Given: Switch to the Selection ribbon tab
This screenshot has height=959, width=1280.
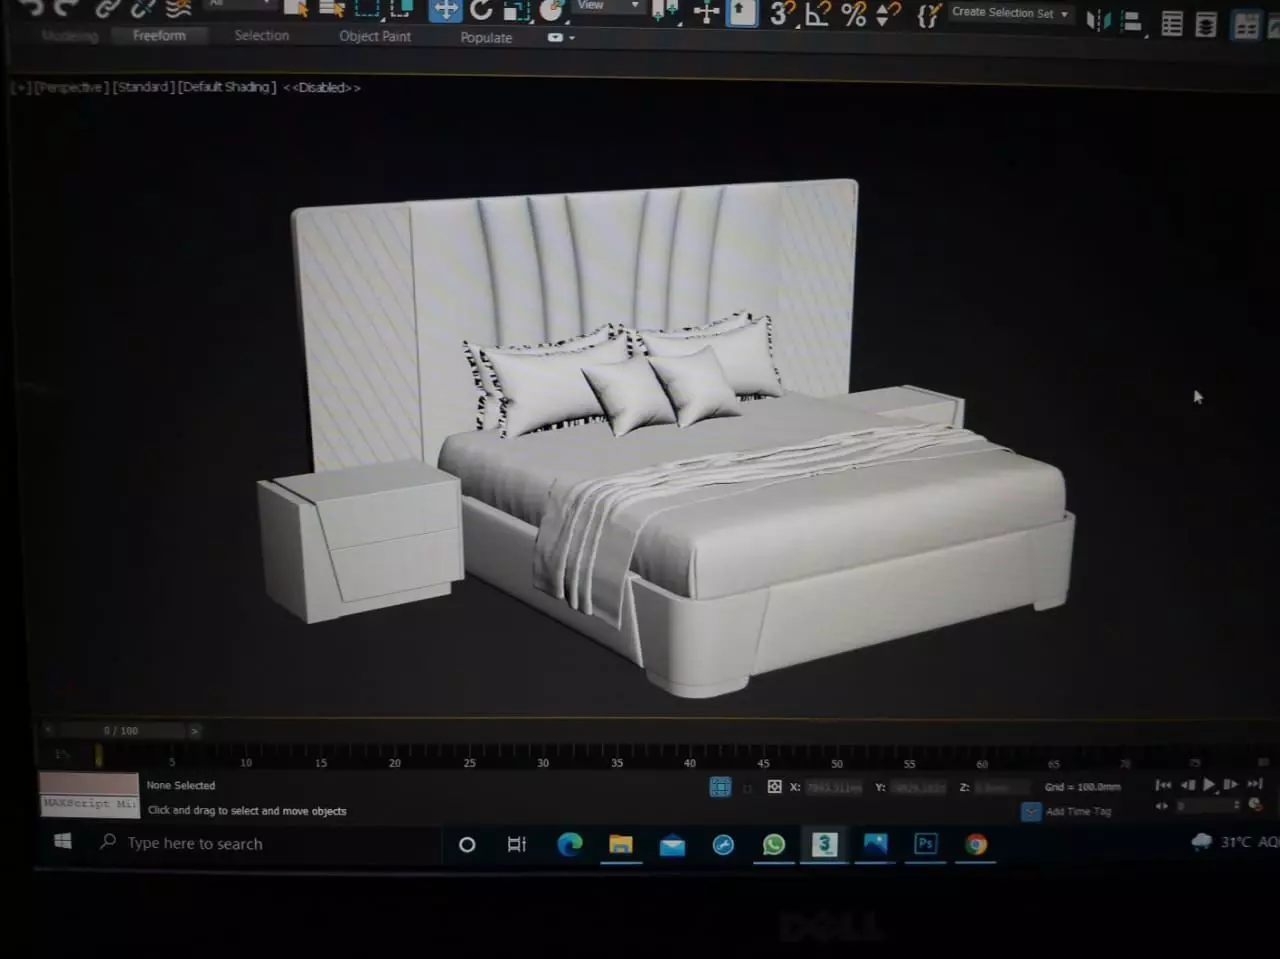Looking at the screenshot, I should (x=262, y=35).
